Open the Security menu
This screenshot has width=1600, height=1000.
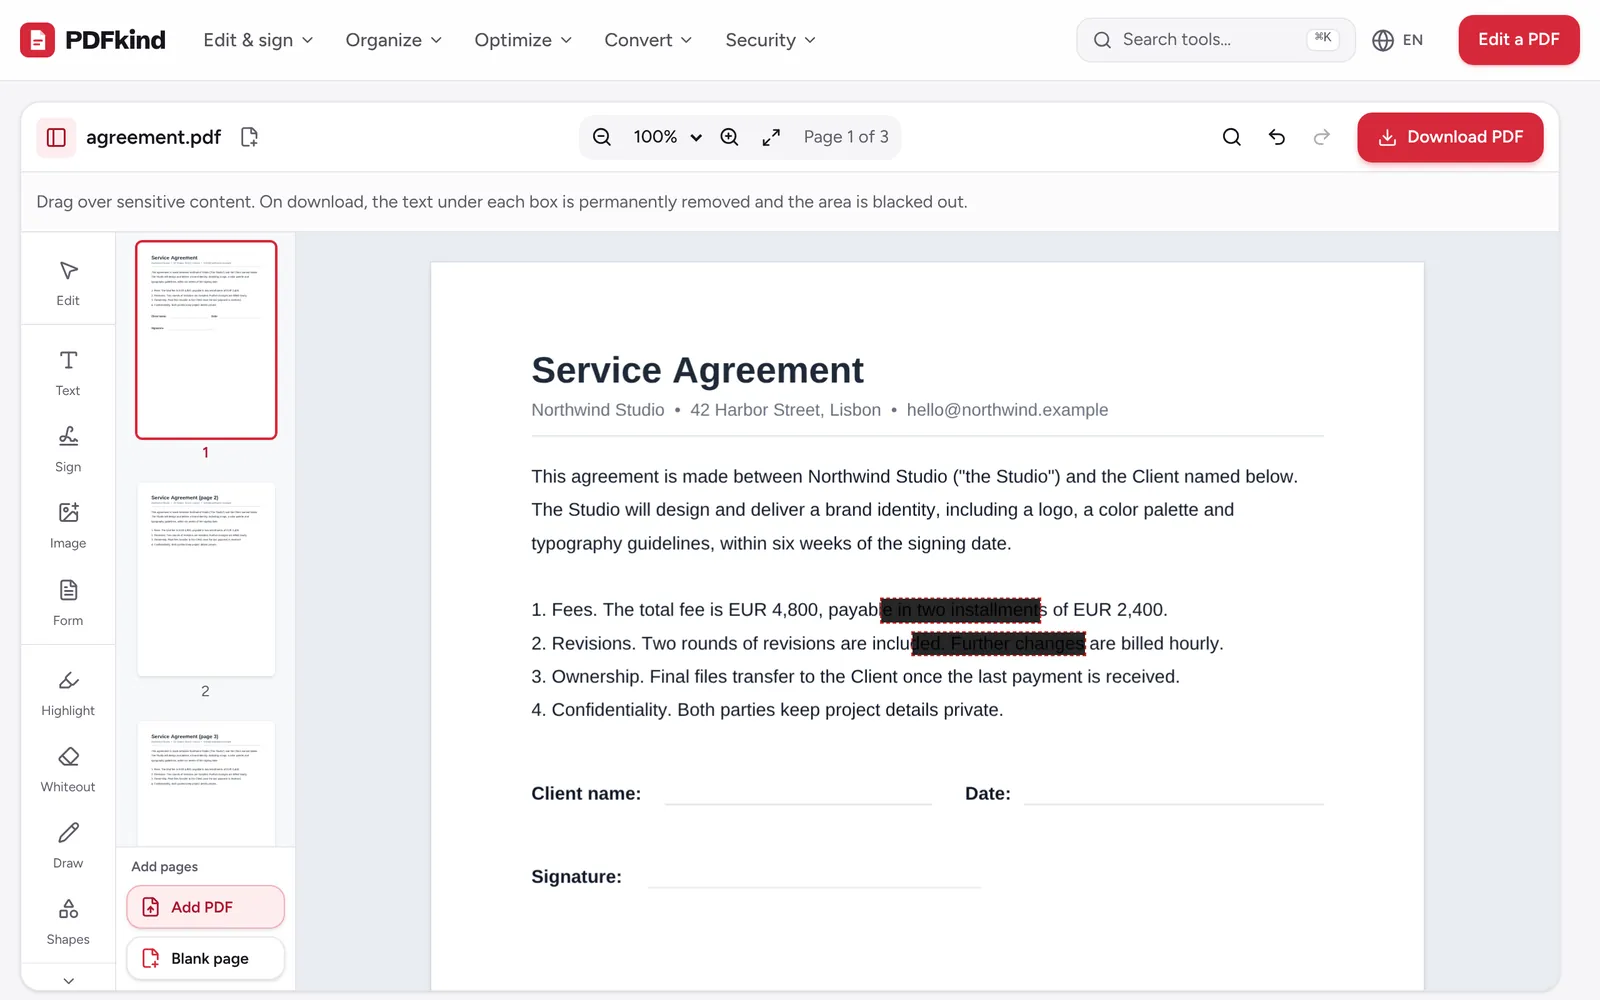click(770, 40)
